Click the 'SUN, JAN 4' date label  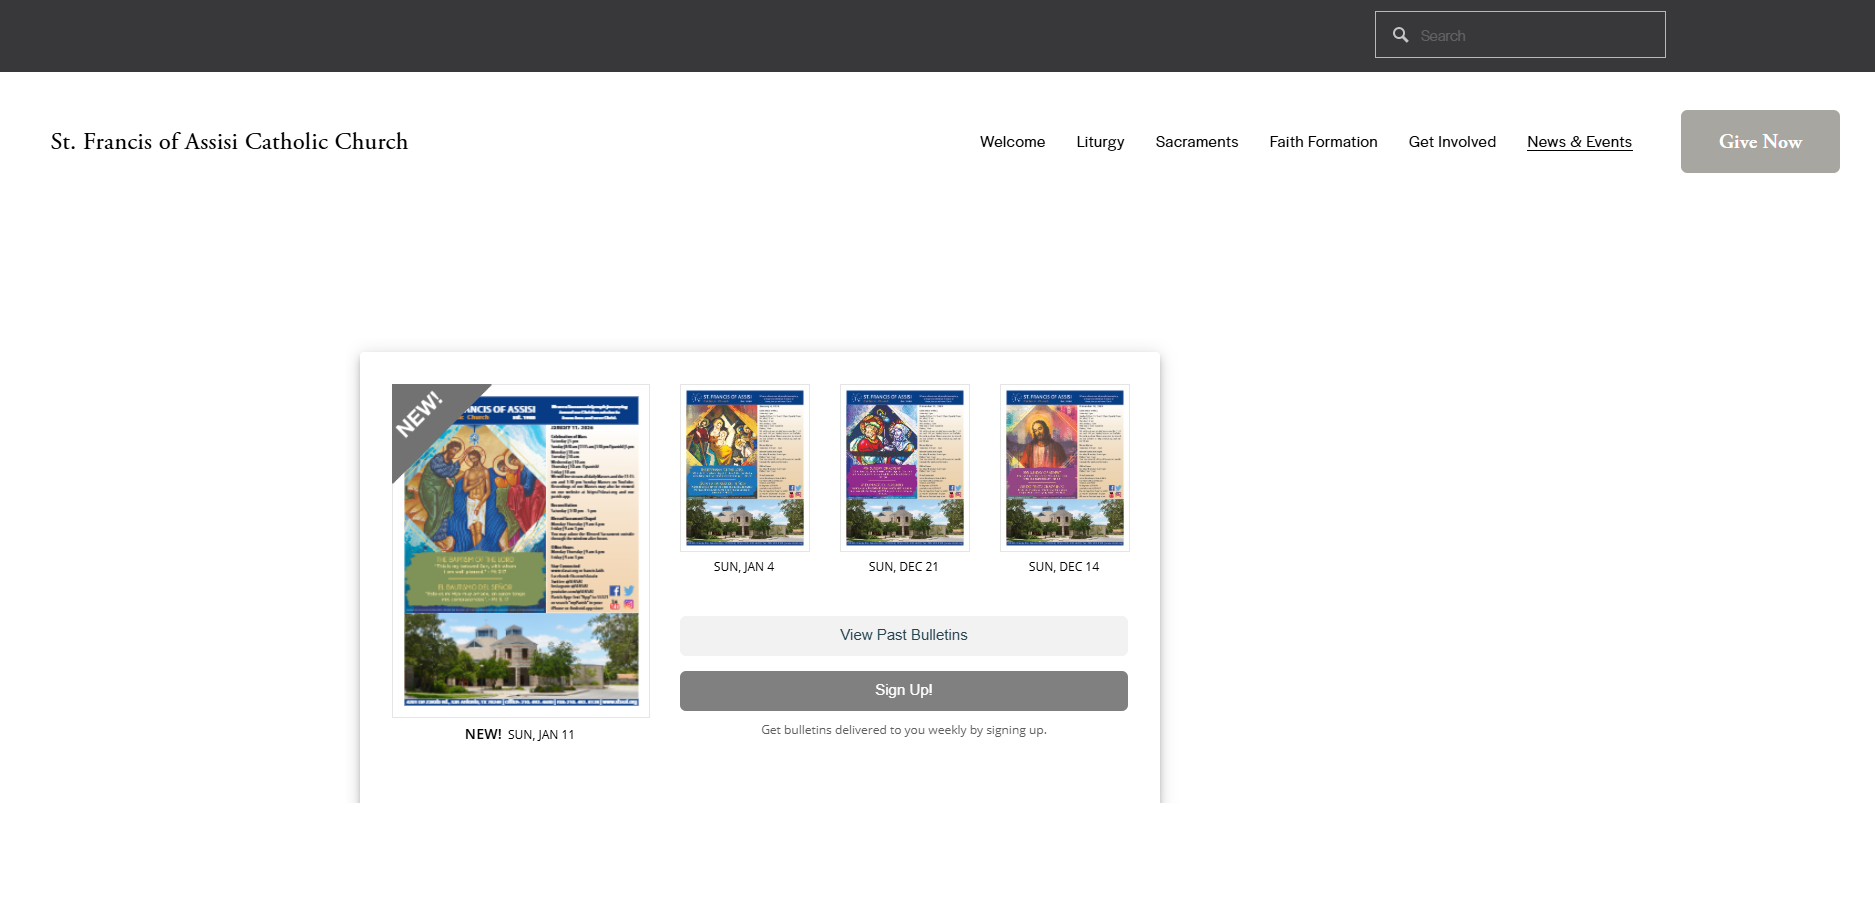click(x=744, y=567)
